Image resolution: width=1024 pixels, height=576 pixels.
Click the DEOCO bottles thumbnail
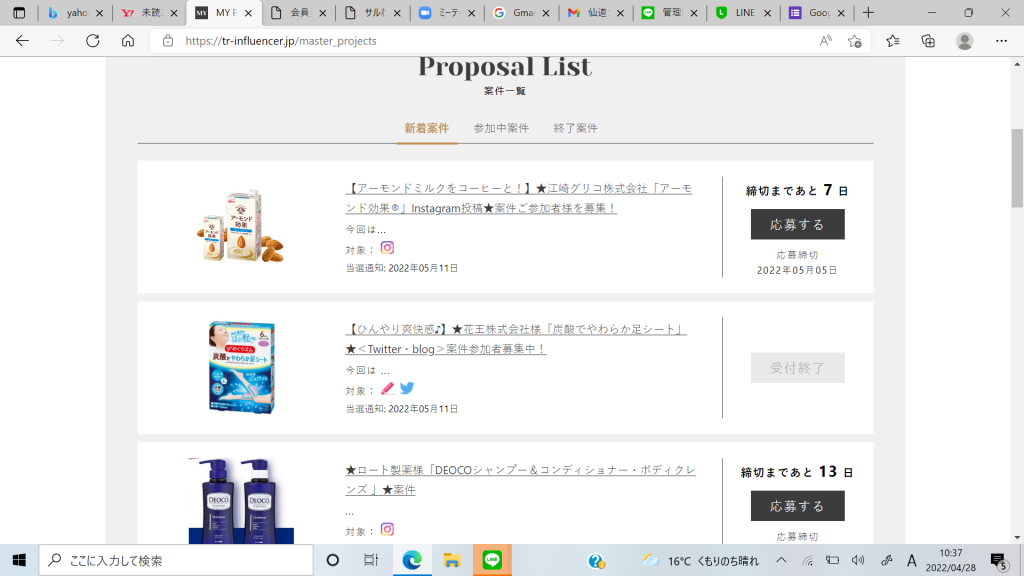click(241, 500)
